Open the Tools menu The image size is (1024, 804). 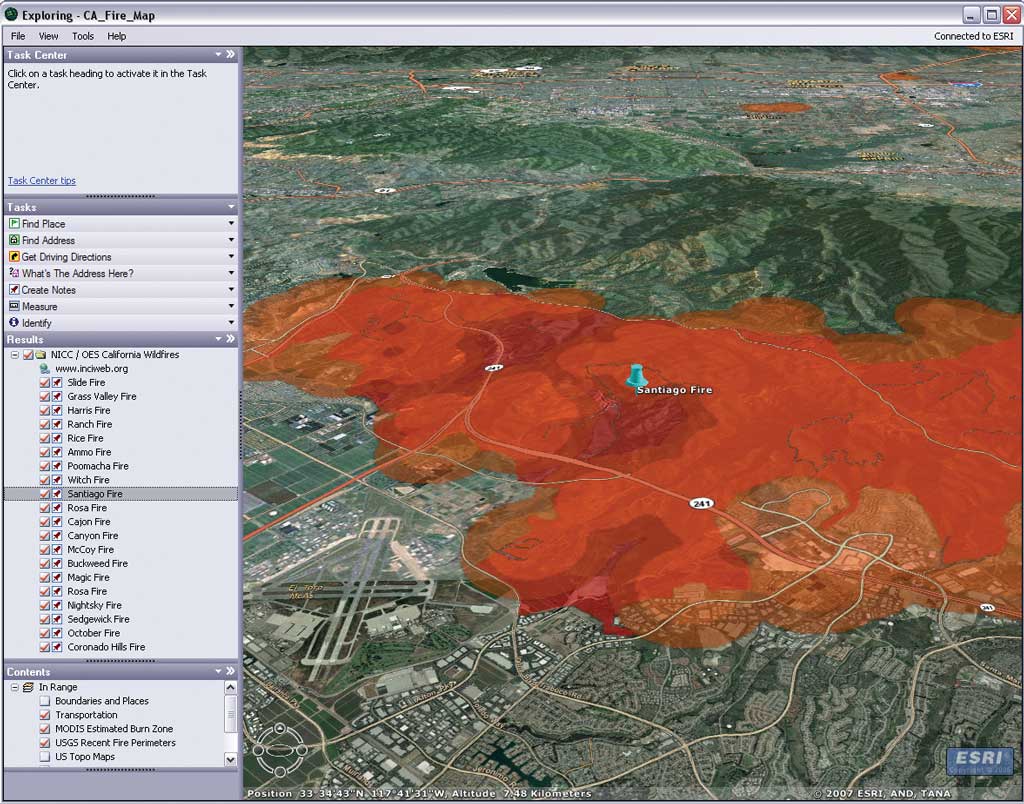83,37
